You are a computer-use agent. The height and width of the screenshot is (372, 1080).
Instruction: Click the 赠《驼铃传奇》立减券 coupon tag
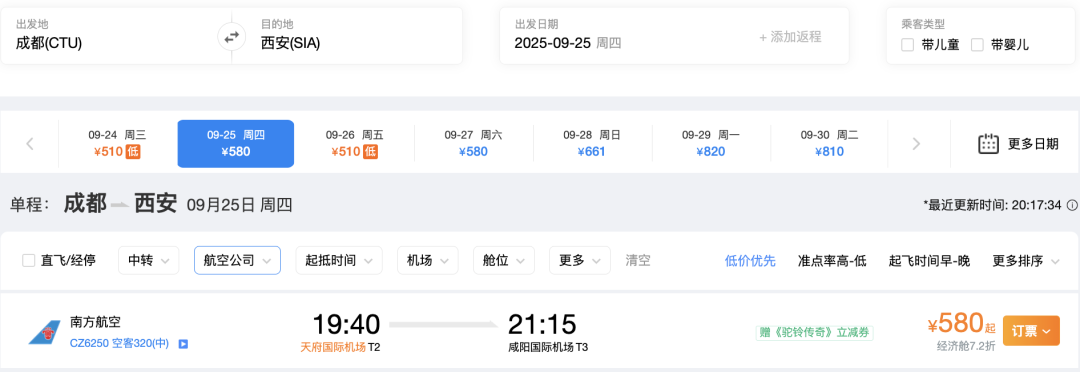(x=814, y=333)
